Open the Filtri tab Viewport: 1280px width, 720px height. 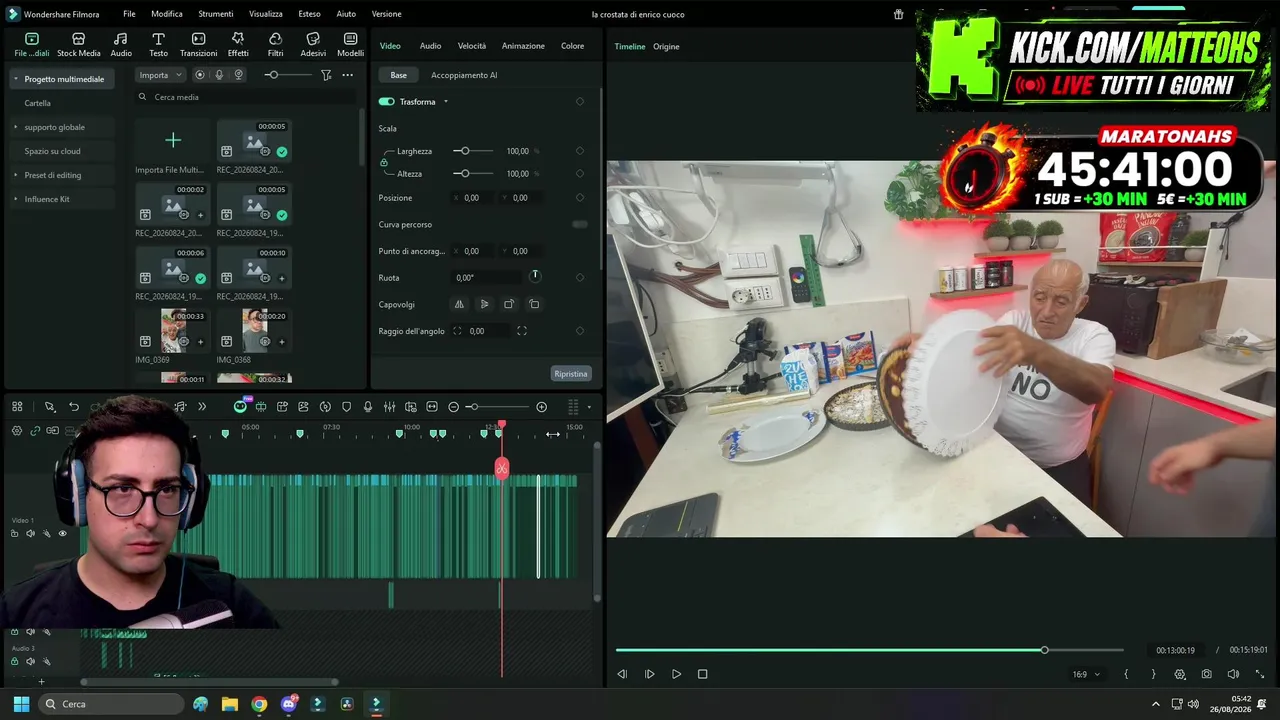coord(275,45)
